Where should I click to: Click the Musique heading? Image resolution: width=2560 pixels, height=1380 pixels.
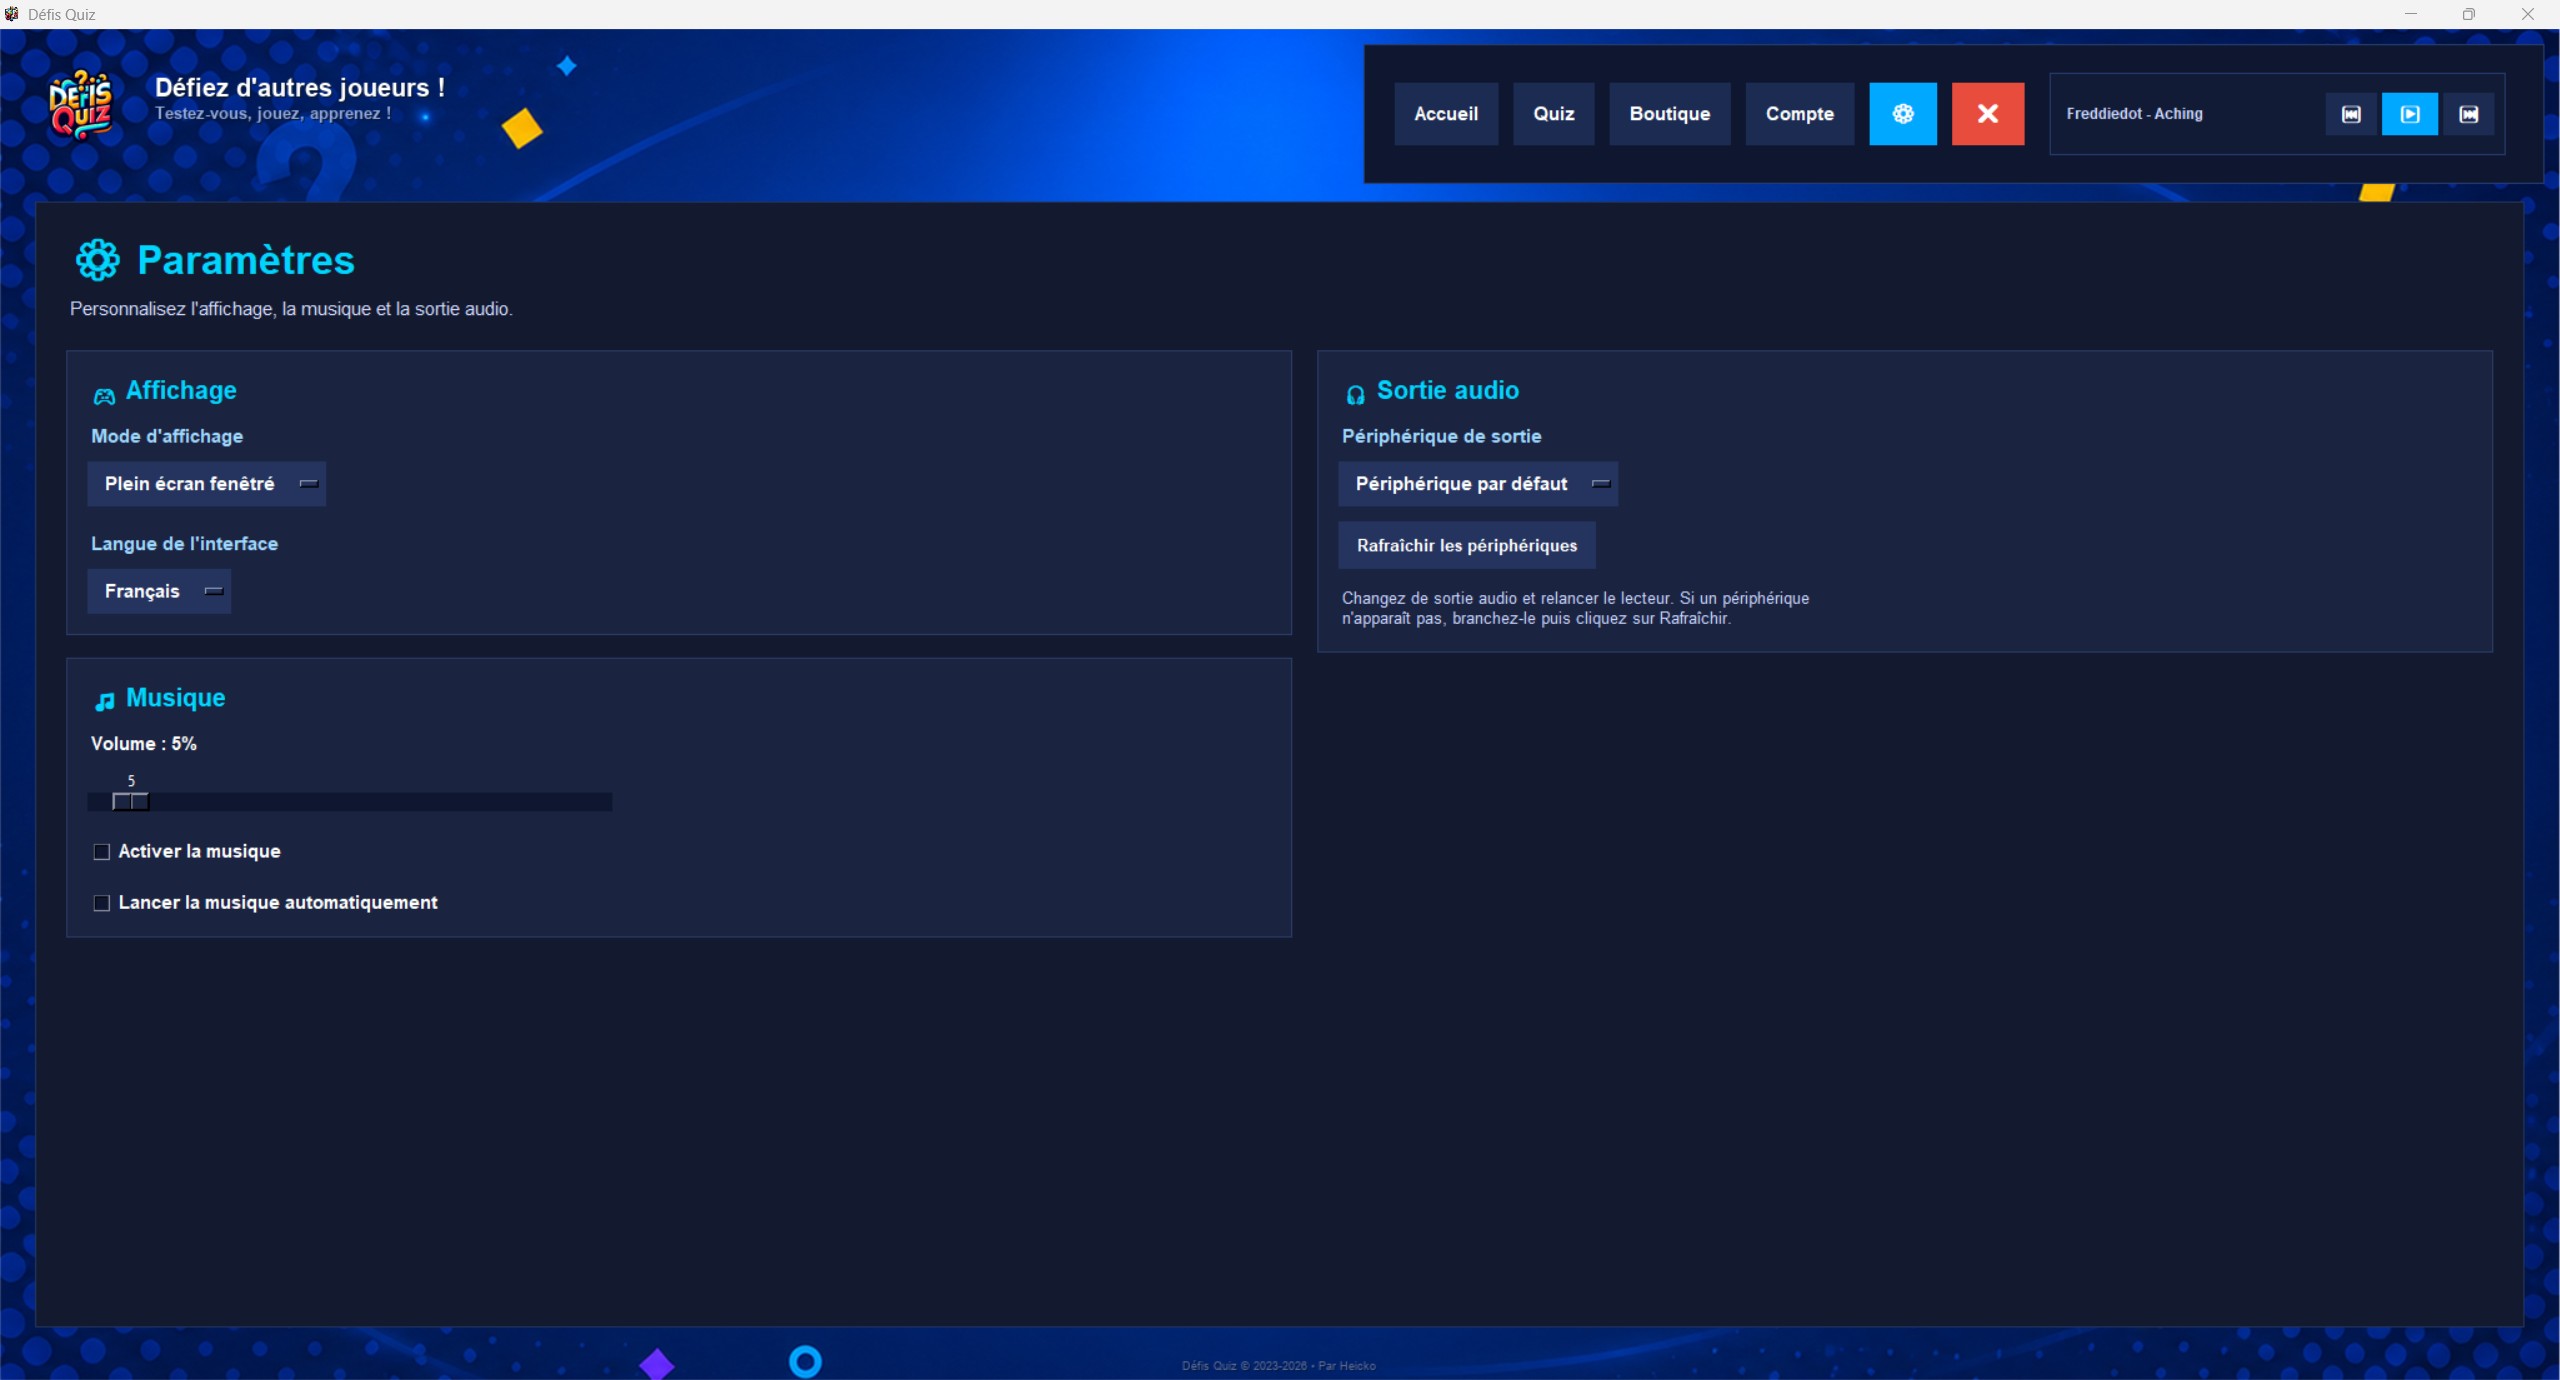click(x=175, y=698)
